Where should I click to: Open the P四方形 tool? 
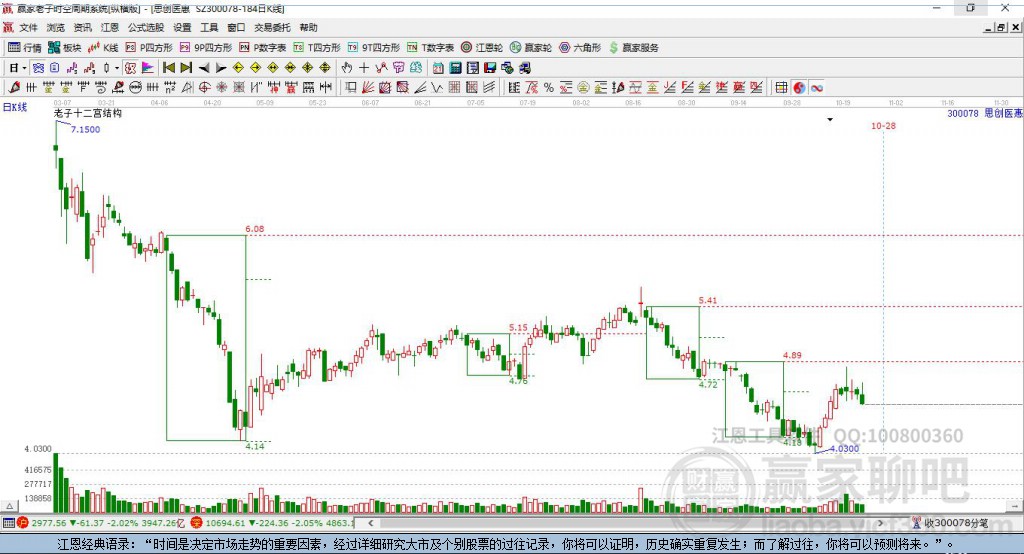[149, 48]
